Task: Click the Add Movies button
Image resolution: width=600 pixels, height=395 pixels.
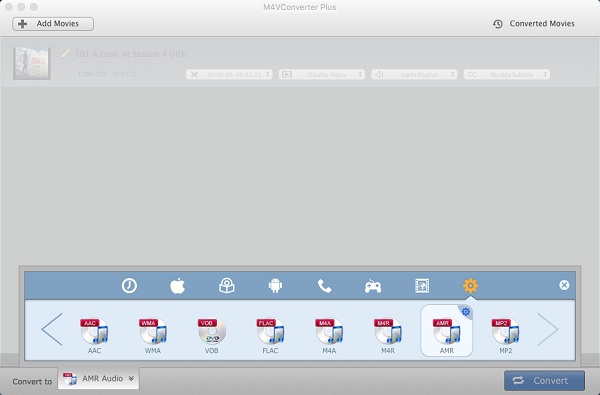Action: coord(53,24)
